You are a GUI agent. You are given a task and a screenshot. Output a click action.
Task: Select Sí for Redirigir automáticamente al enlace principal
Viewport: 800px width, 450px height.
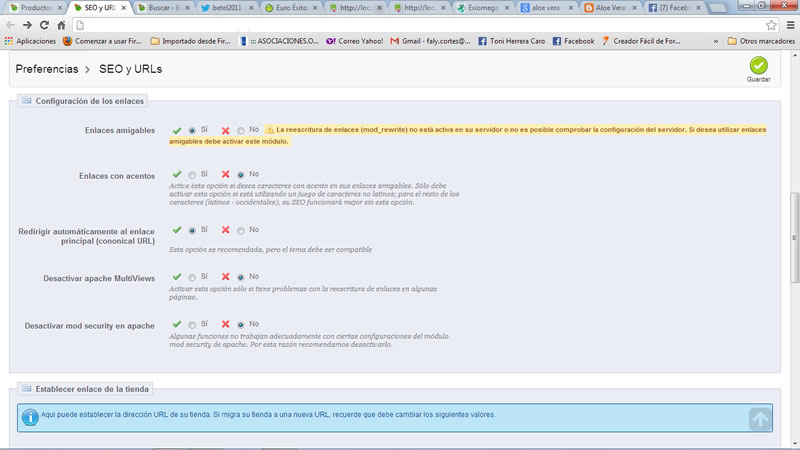pos(192,231)
